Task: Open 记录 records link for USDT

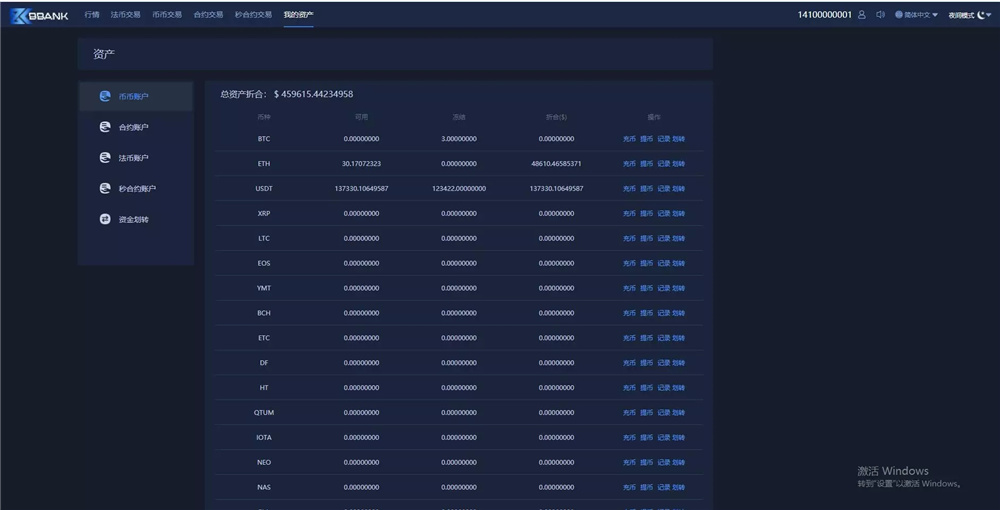Action: (x=663, y=189)
